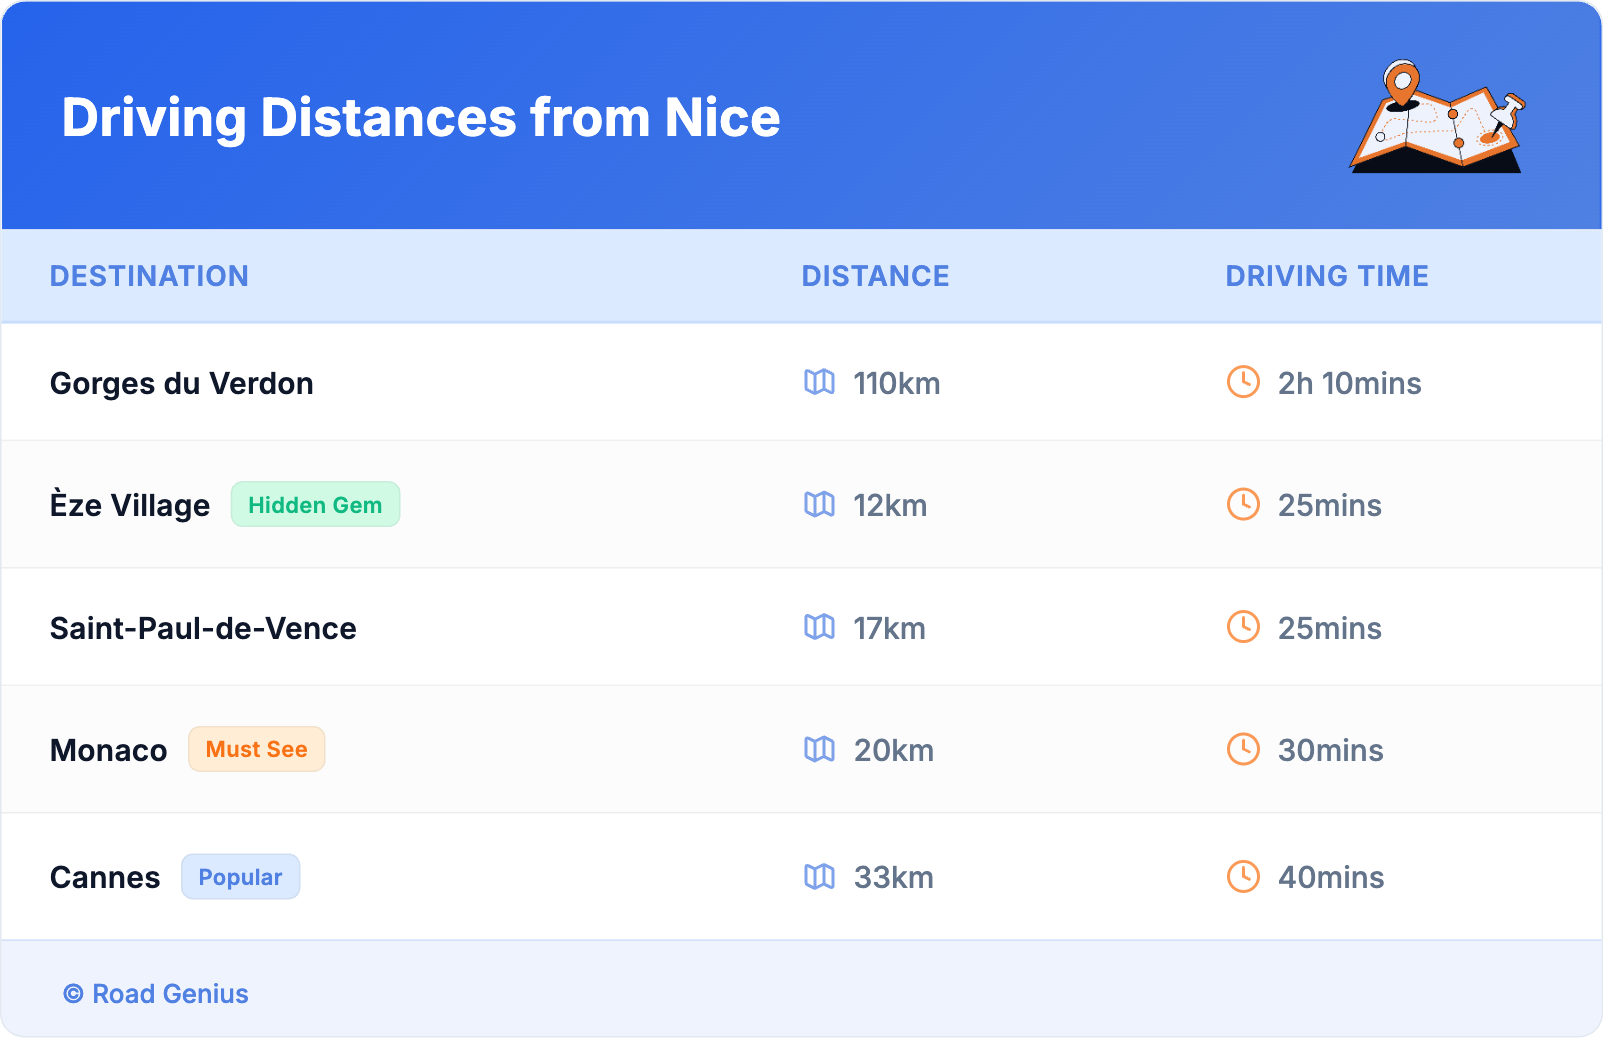Select the Èze Village destination name
Viewport: 1604px width, 1038px height.
tap(130, 504)
